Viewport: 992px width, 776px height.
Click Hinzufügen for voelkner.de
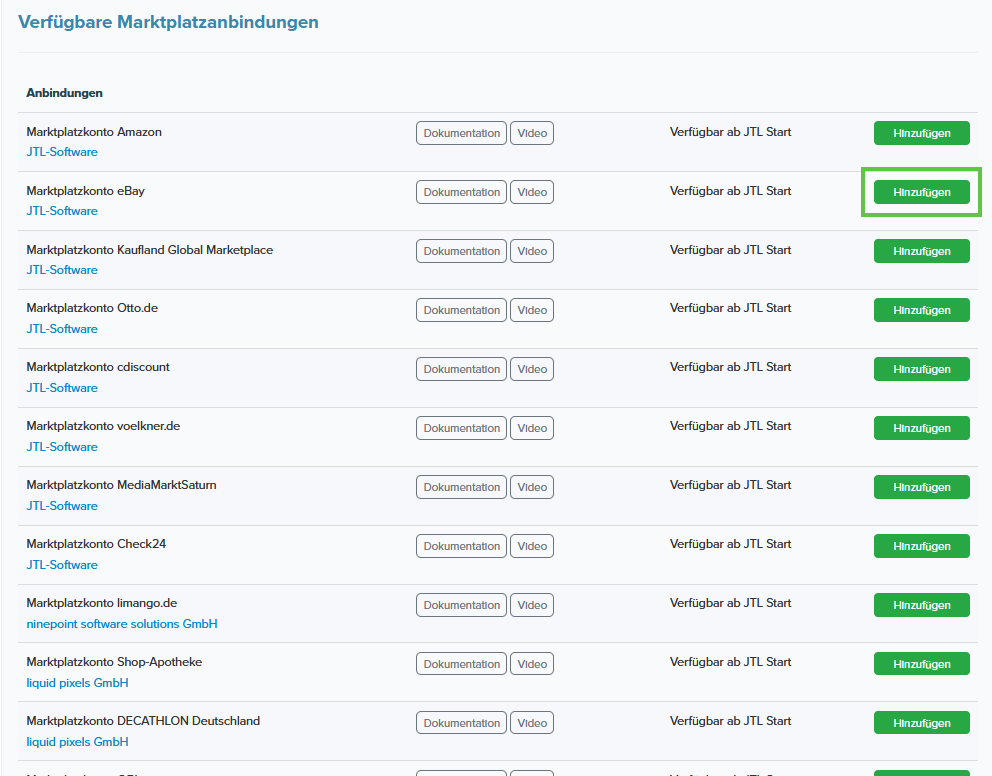click(x=921, y=428)
